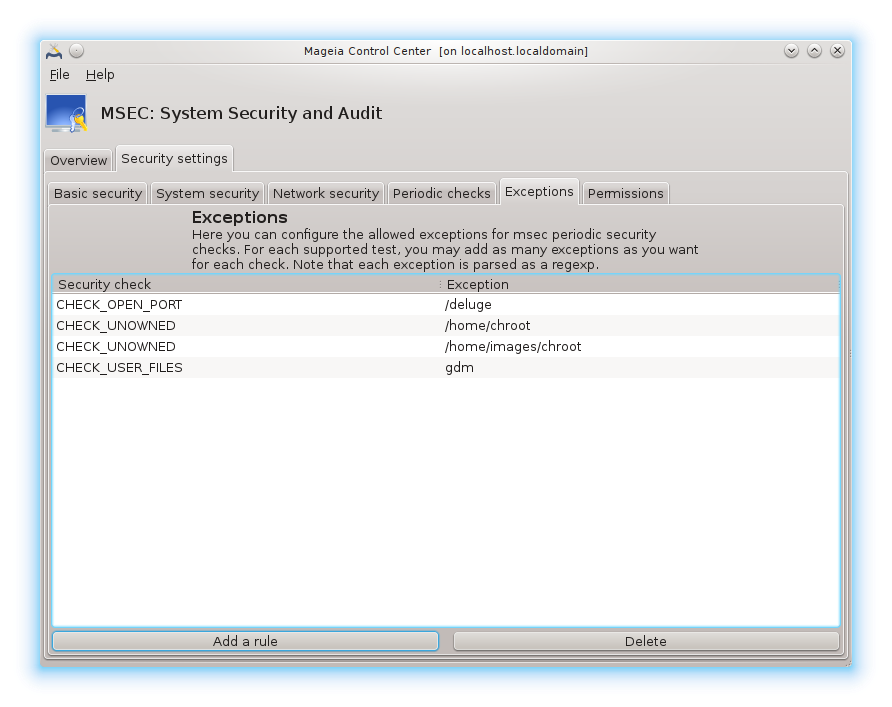The image size is (892, 707).
Task: Open the Help menu
Action: (100, 75)
